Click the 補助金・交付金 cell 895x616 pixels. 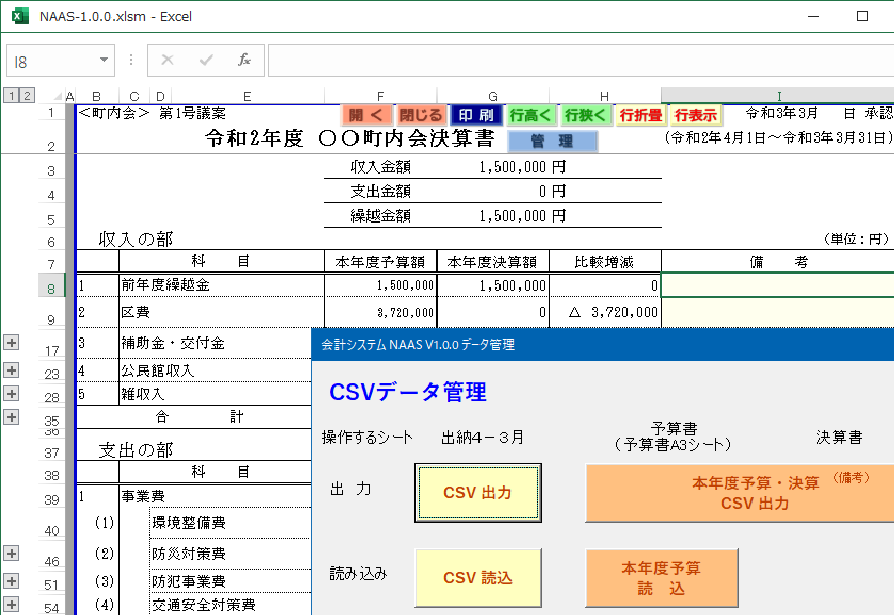[x=216, y=343]
